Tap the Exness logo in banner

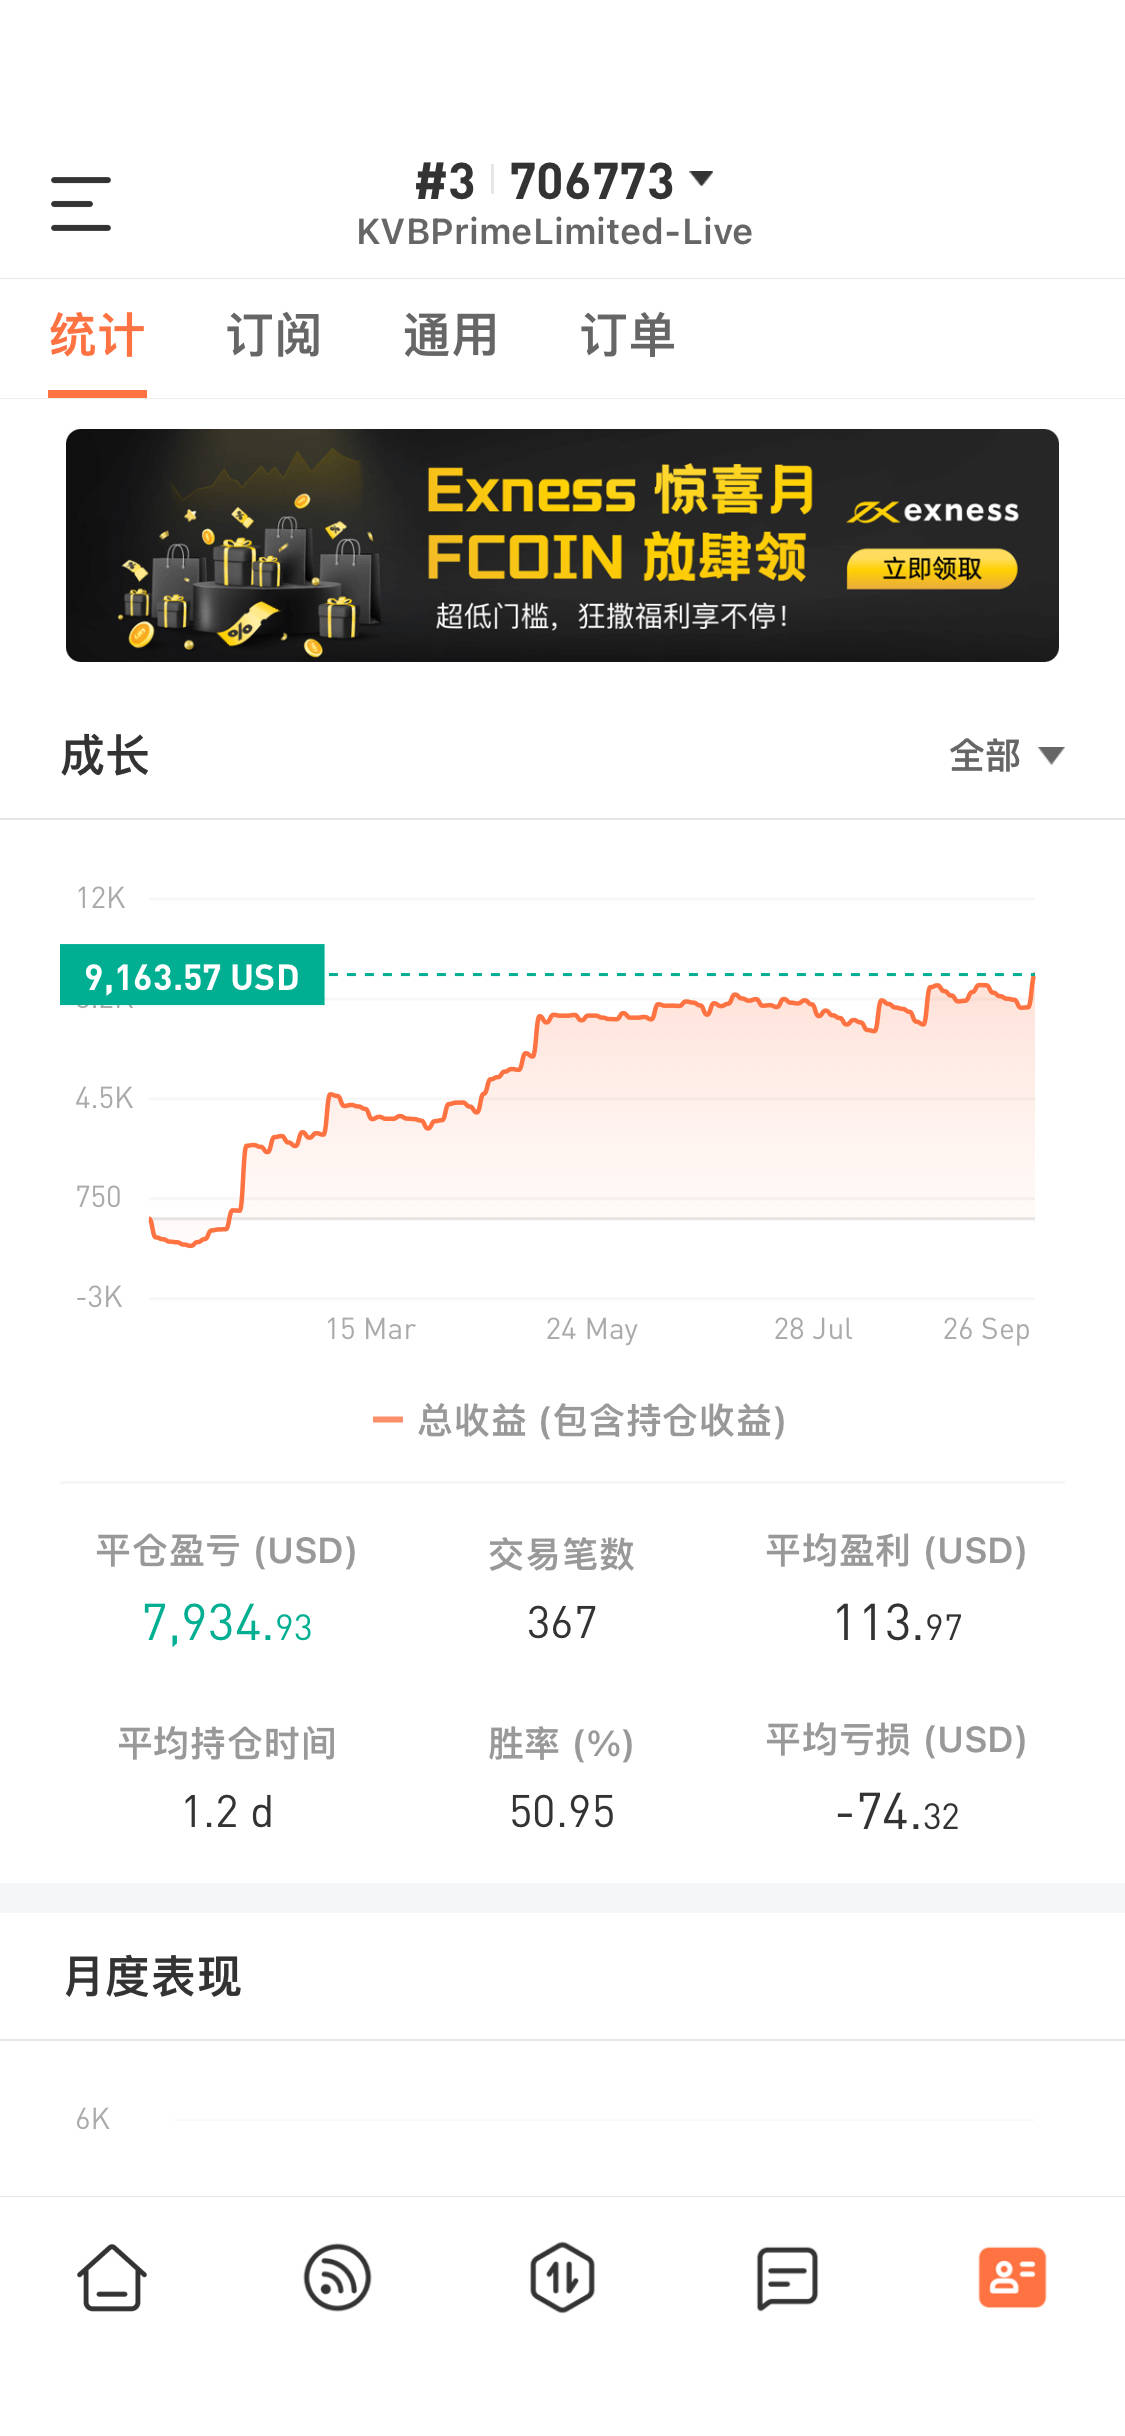coord(933,511)
